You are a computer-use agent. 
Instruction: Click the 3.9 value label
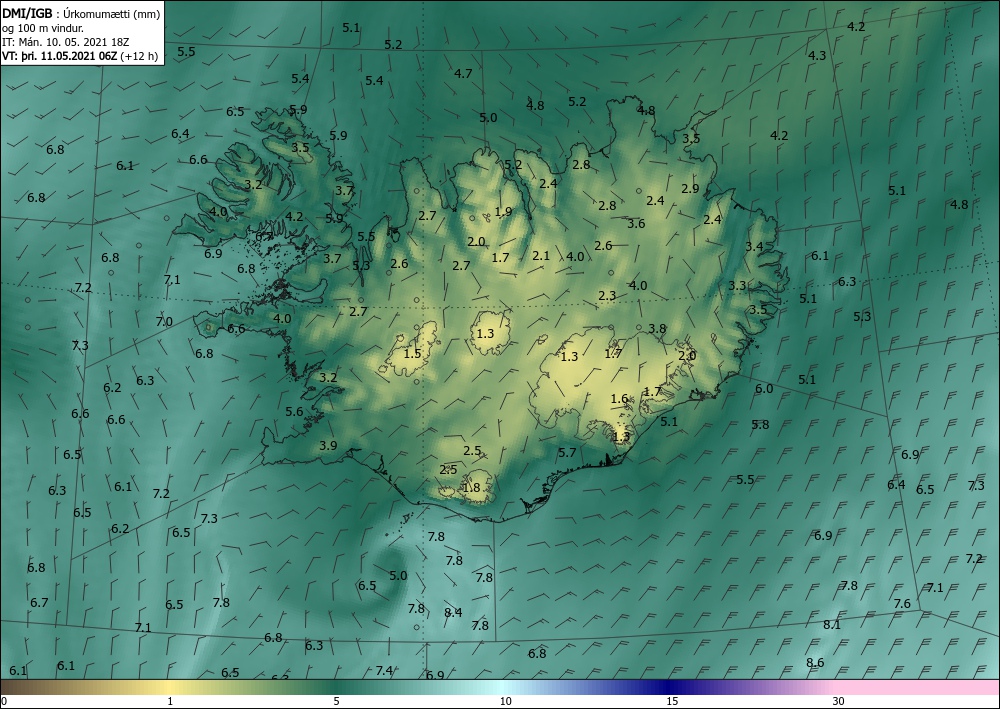328,446
